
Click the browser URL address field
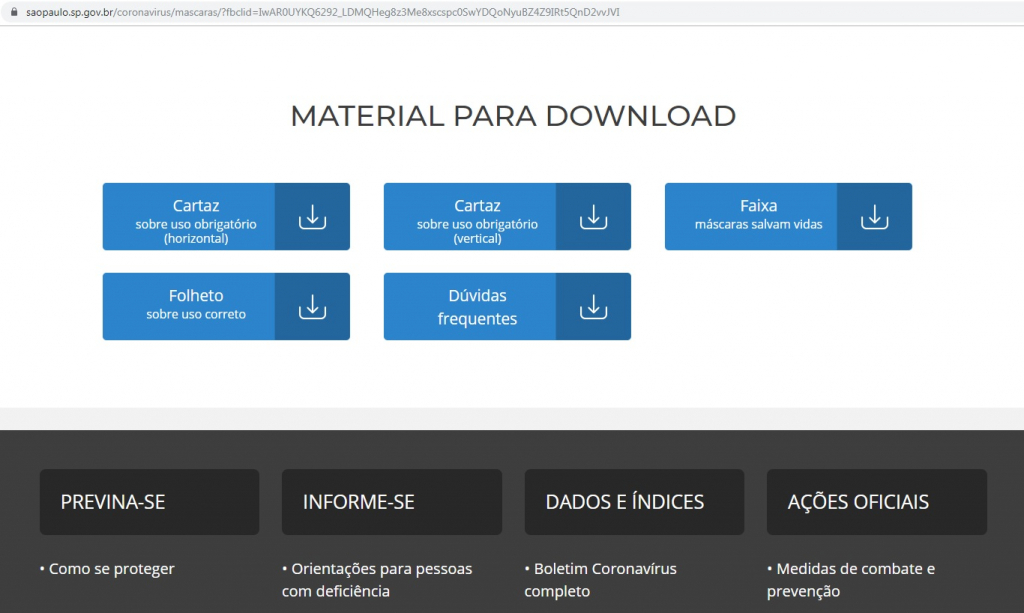pos(512,12)
